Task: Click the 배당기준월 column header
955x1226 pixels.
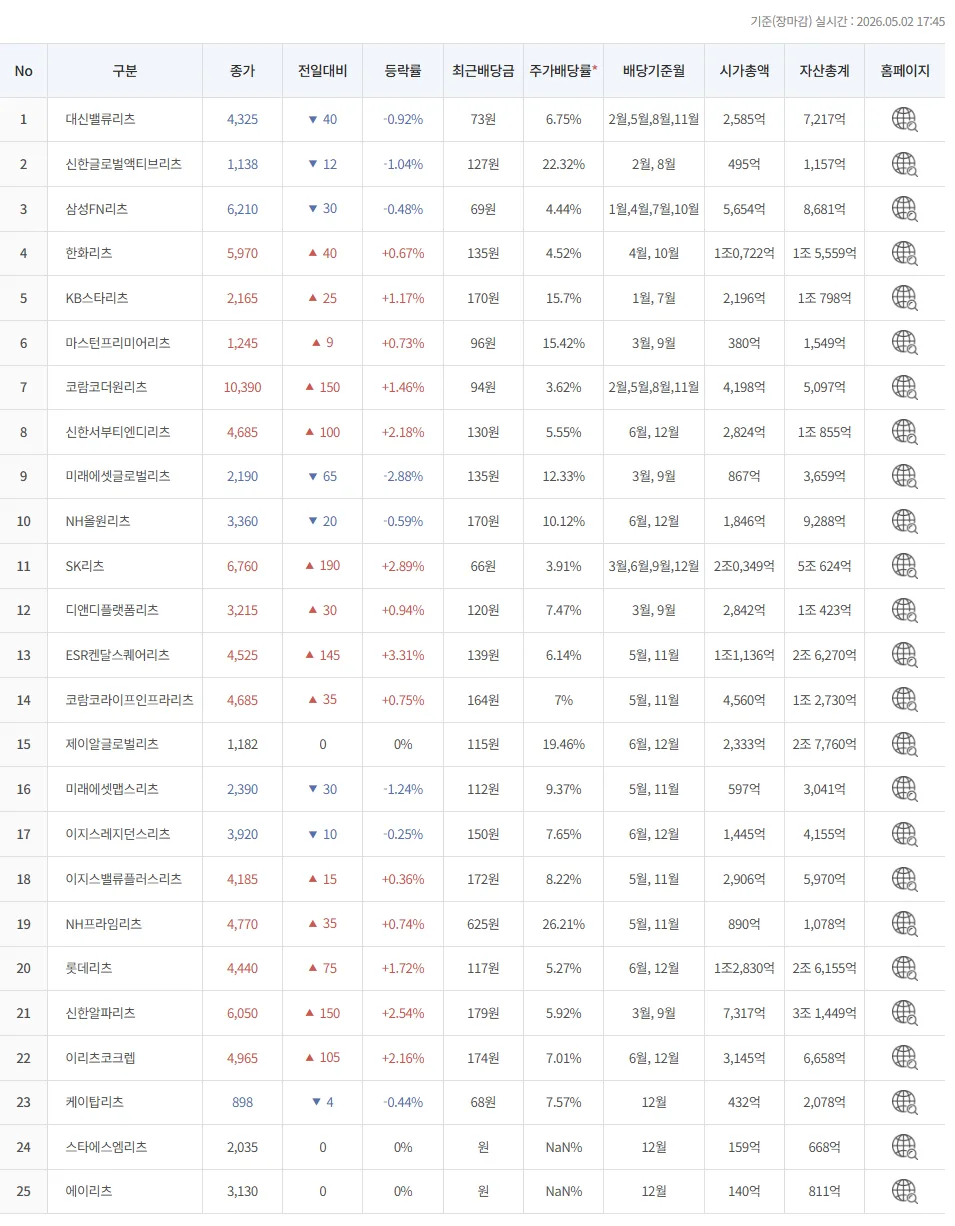Action: (x=654, y=71)
